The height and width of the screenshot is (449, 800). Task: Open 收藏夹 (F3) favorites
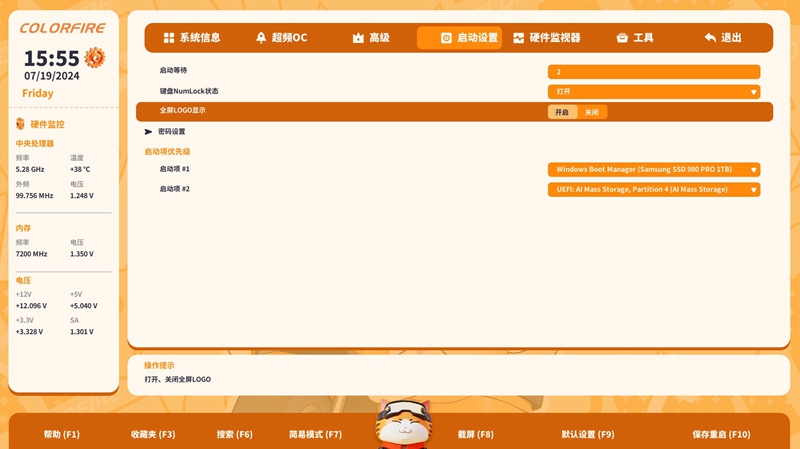pyautogui.click(x=153, y=435)
